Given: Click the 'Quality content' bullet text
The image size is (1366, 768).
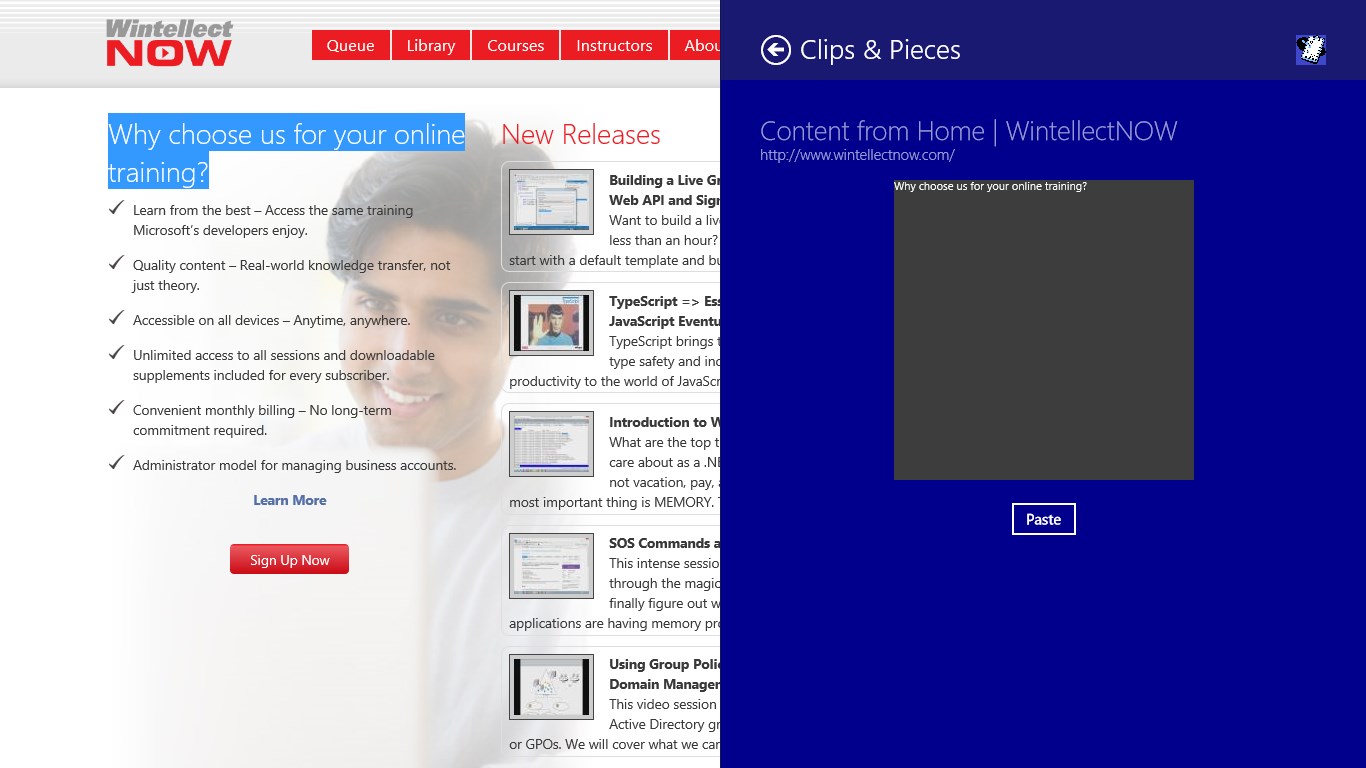Looking at the screenshot, I should coord(291,275).
